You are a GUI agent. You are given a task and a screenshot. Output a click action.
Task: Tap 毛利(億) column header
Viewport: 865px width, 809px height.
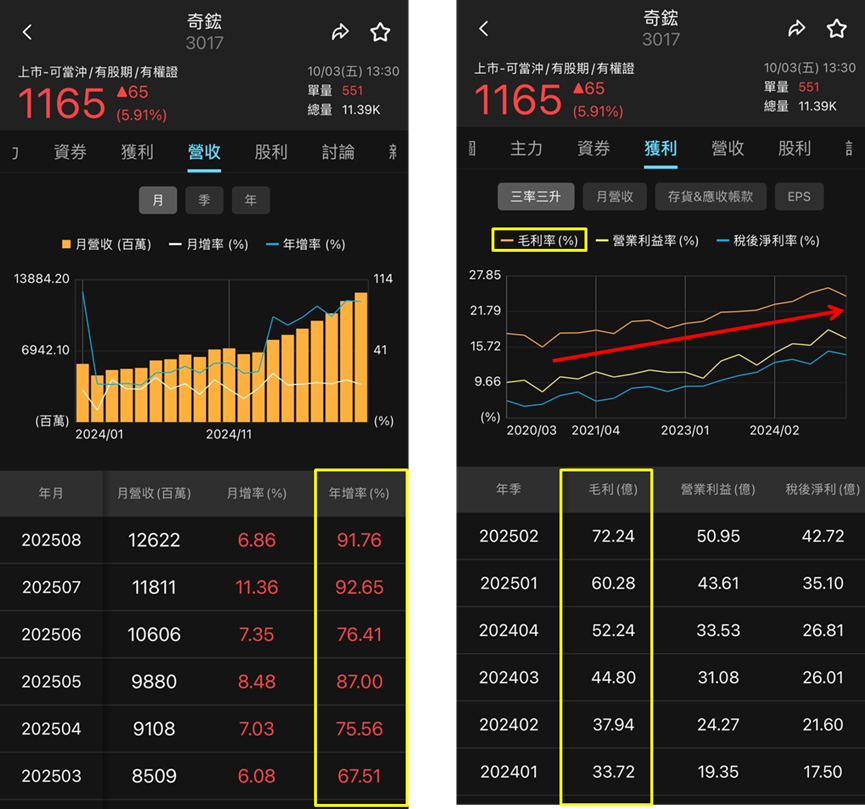pos(613,489)
